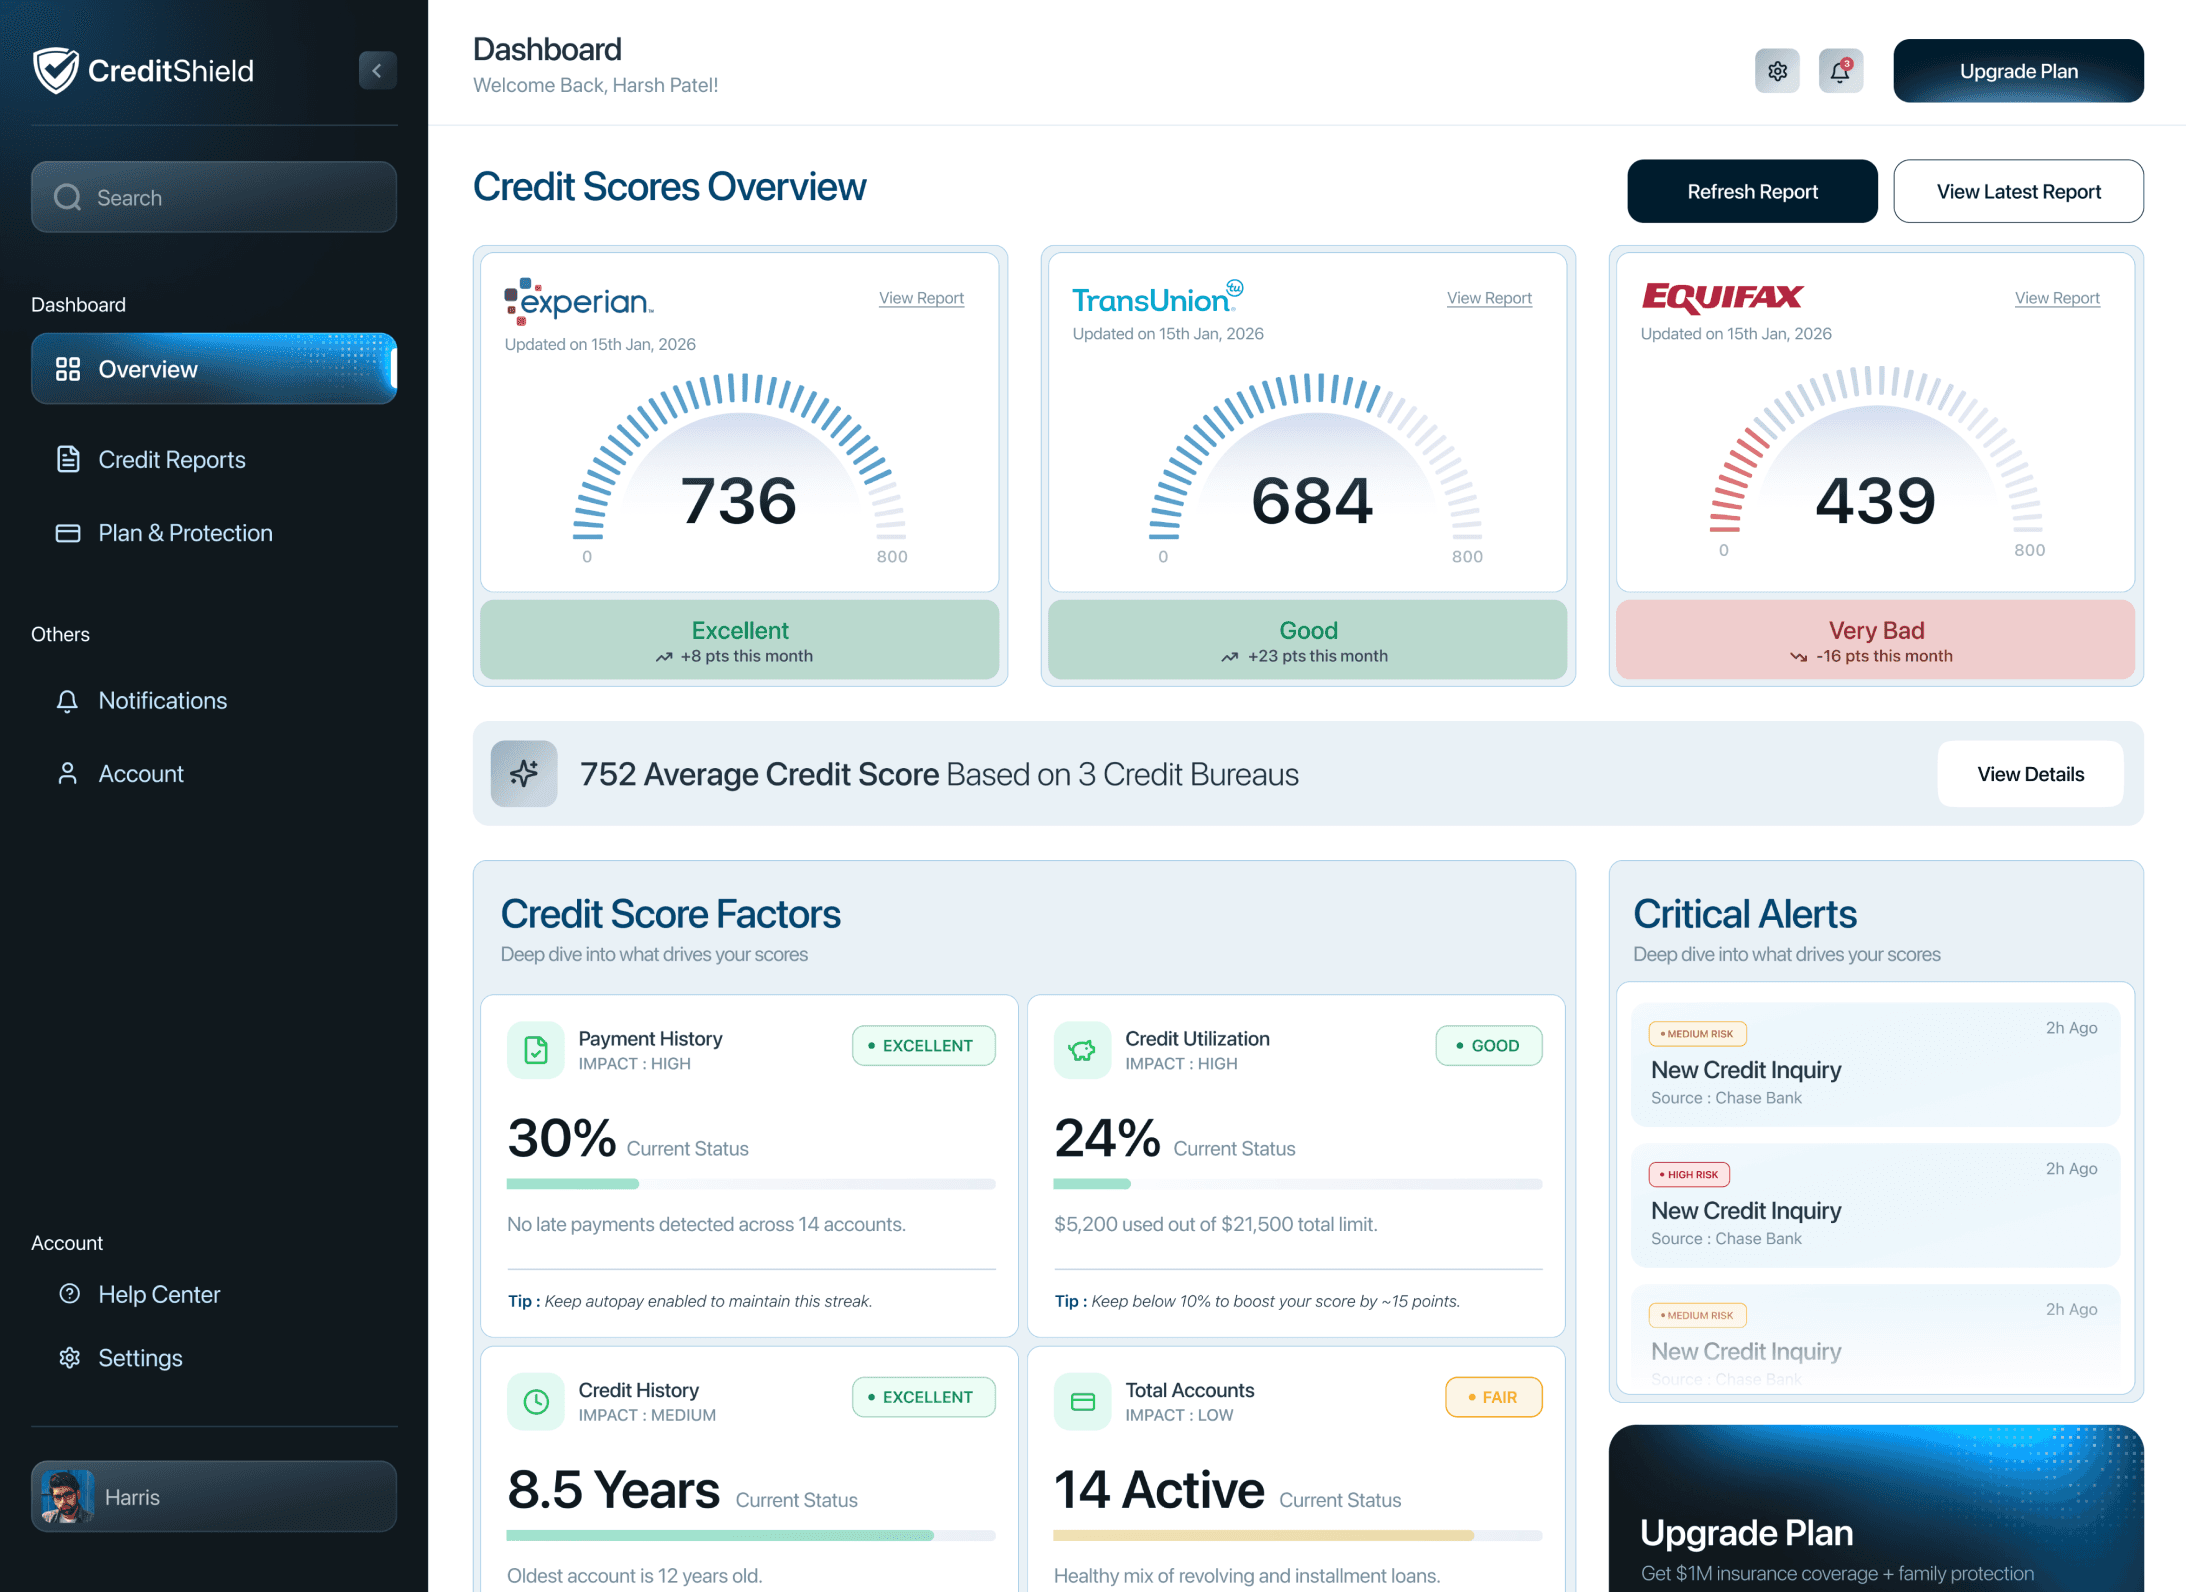Image resolution: width=2186 pixels, height=1592 pixels.
Task: Collapse the sidebar with the chevron button
Action: (377, 70)
